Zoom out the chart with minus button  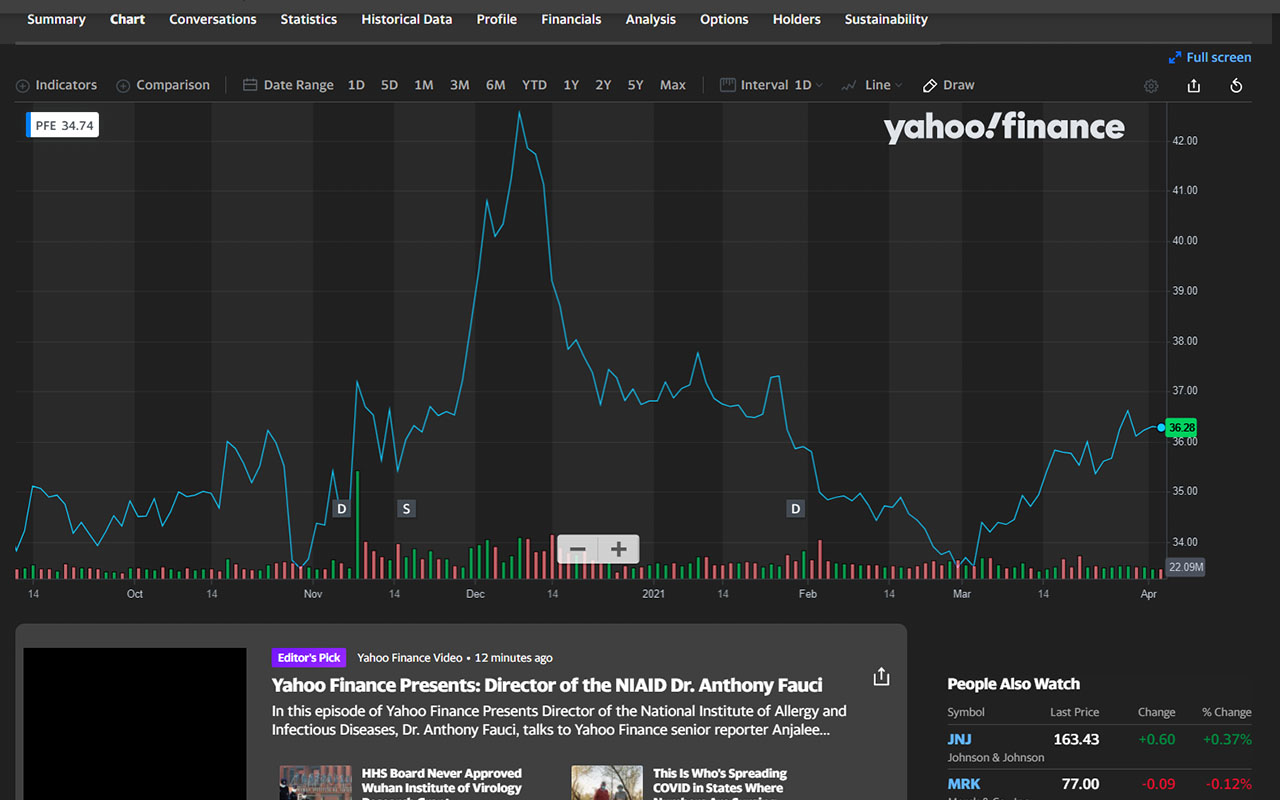(x=578, y=549)
